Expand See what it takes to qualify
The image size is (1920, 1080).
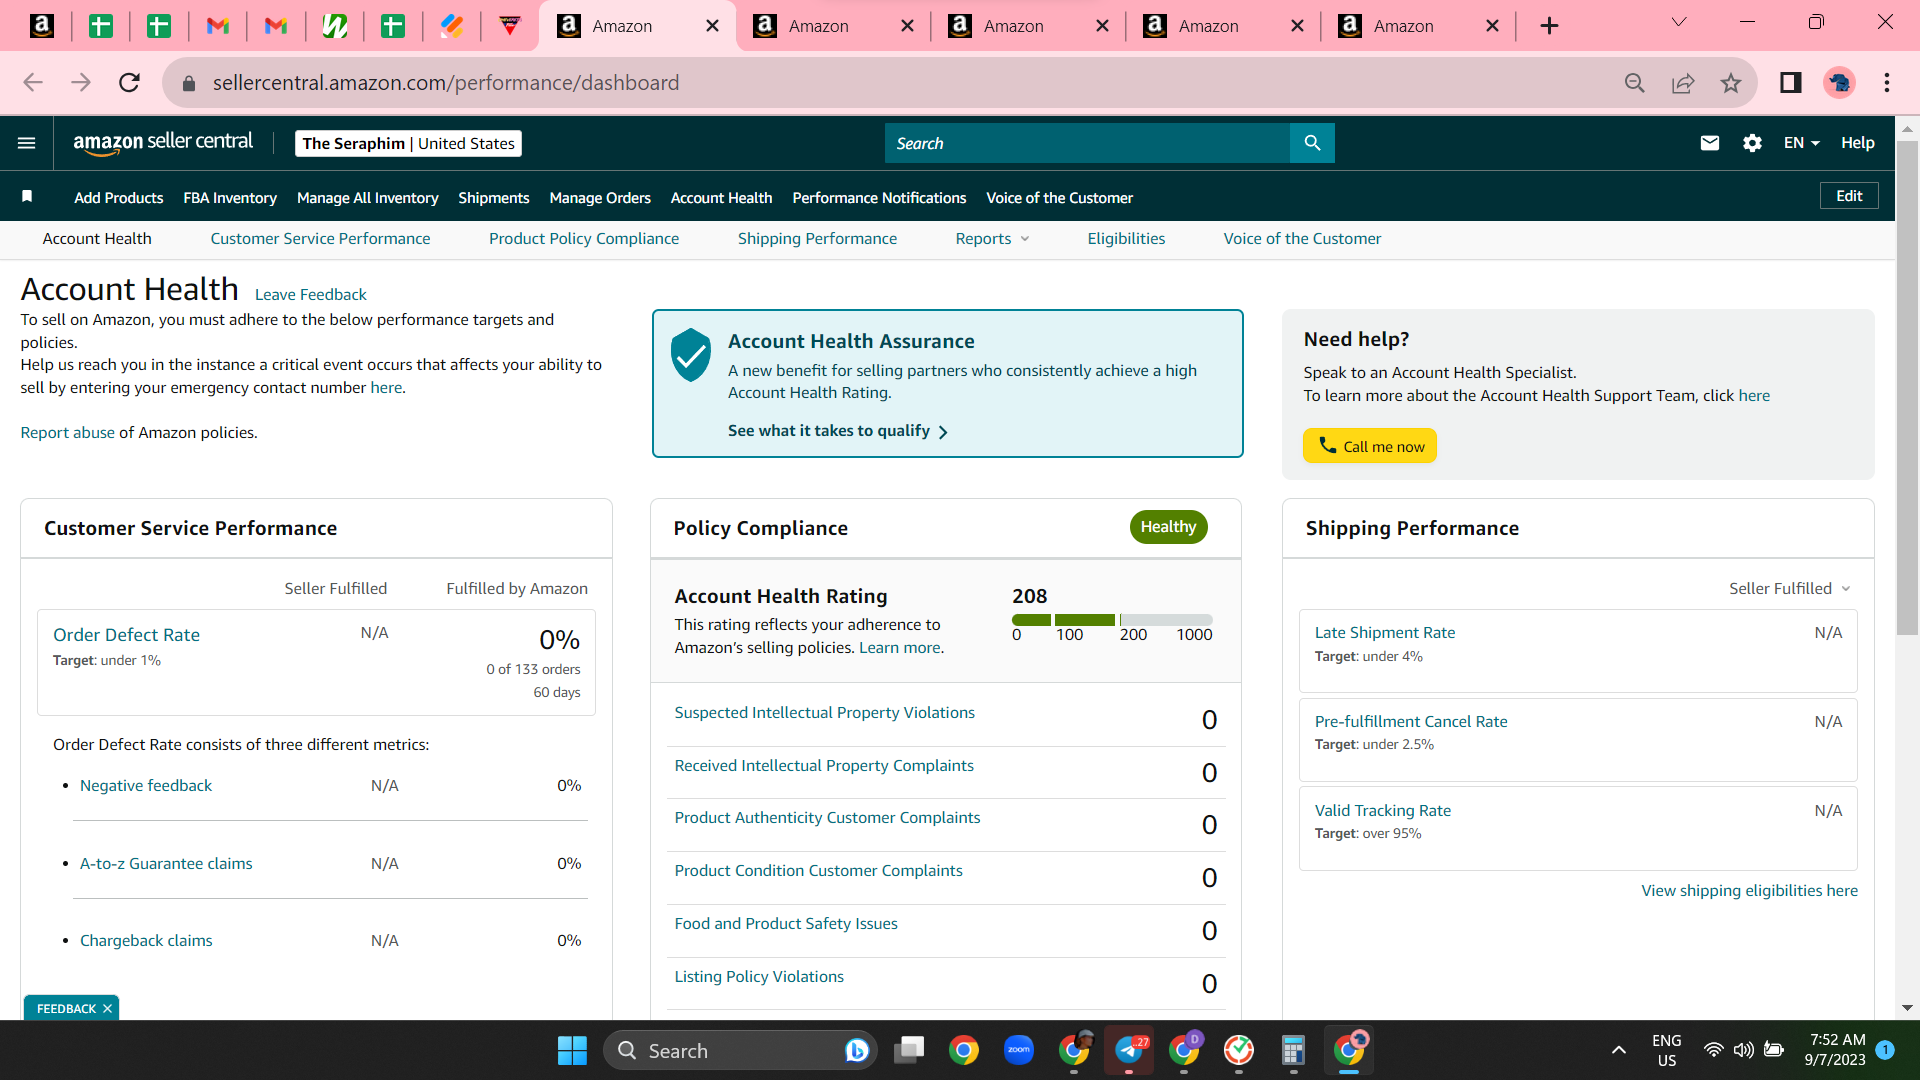point(838,431)
